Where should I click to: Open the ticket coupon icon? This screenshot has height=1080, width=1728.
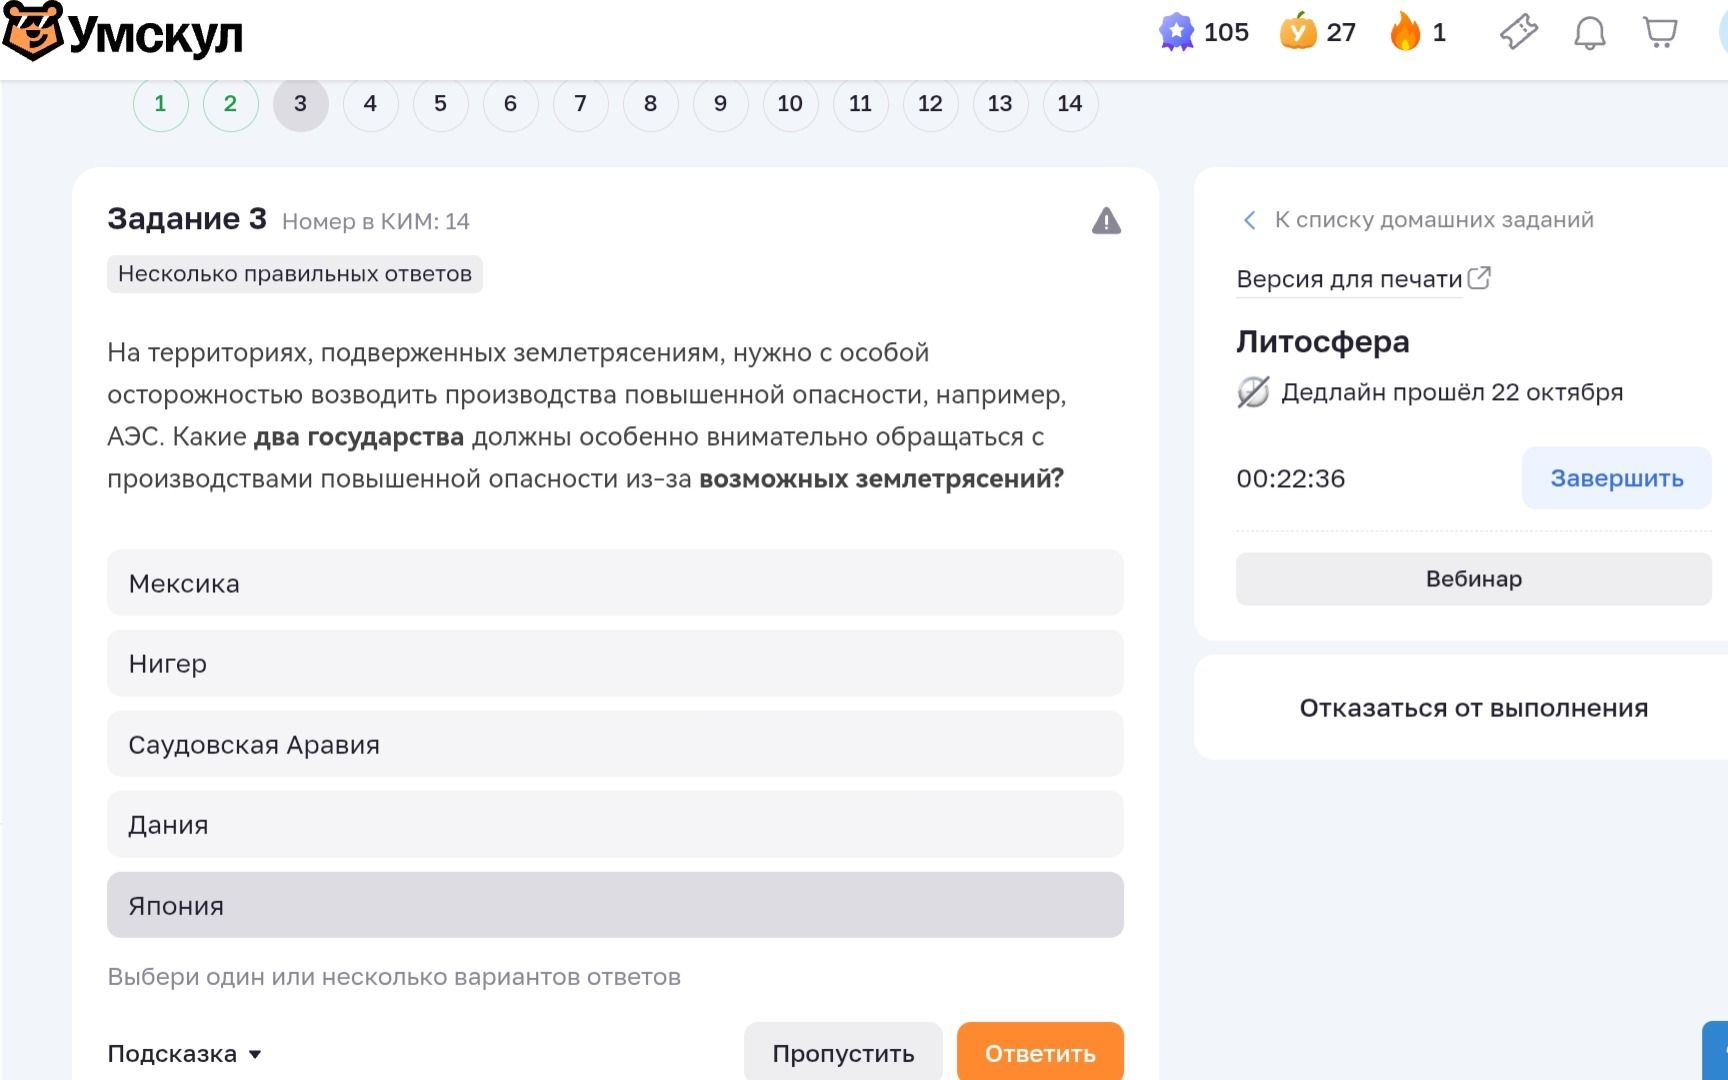pos(1518,33)
